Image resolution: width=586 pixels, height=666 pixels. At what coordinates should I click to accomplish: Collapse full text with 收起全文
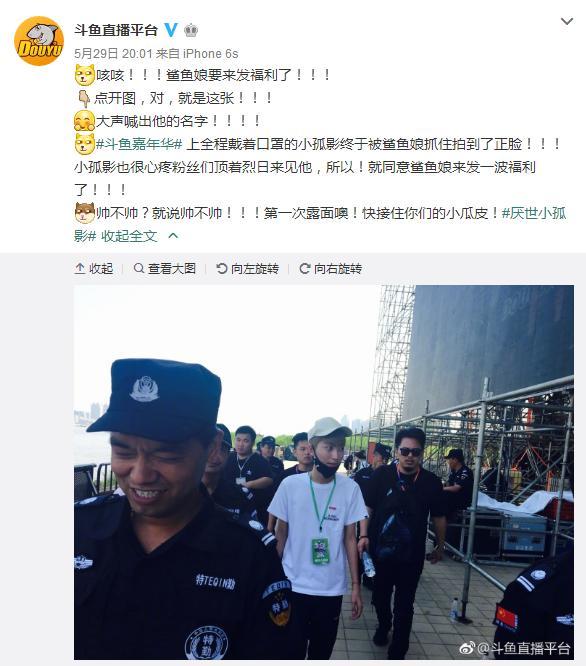pyautogui.click(x=129, y=236)
